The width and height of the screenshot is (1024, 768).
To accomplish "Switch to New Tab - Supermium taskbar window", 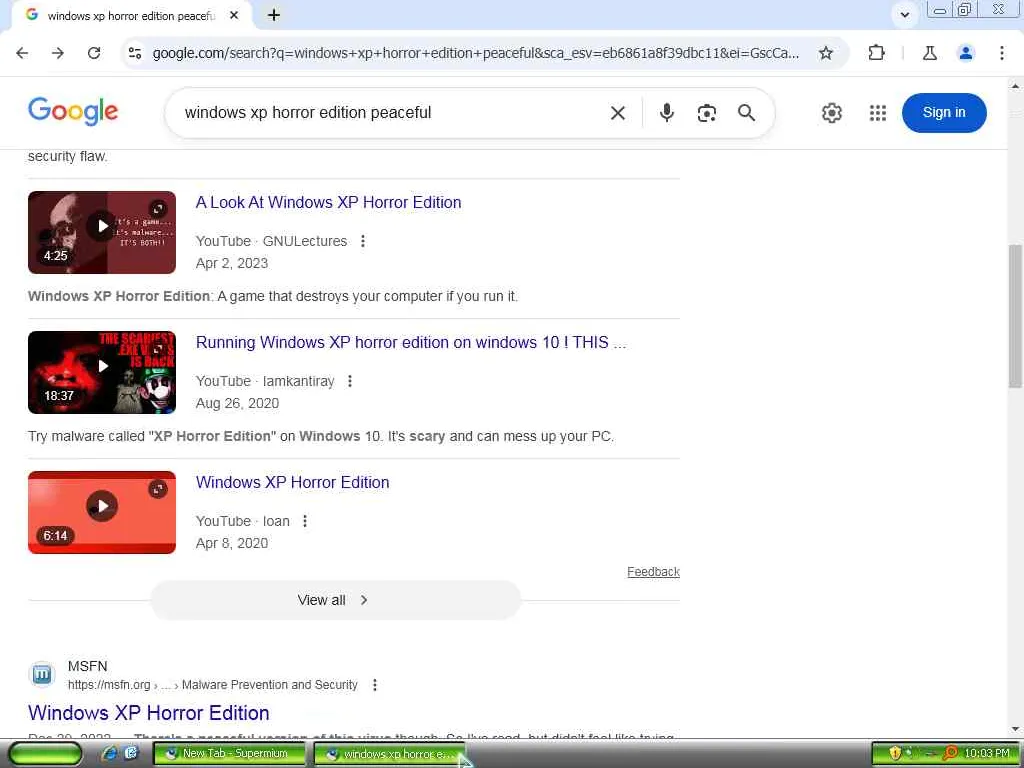I will click(x=230, y=754).
